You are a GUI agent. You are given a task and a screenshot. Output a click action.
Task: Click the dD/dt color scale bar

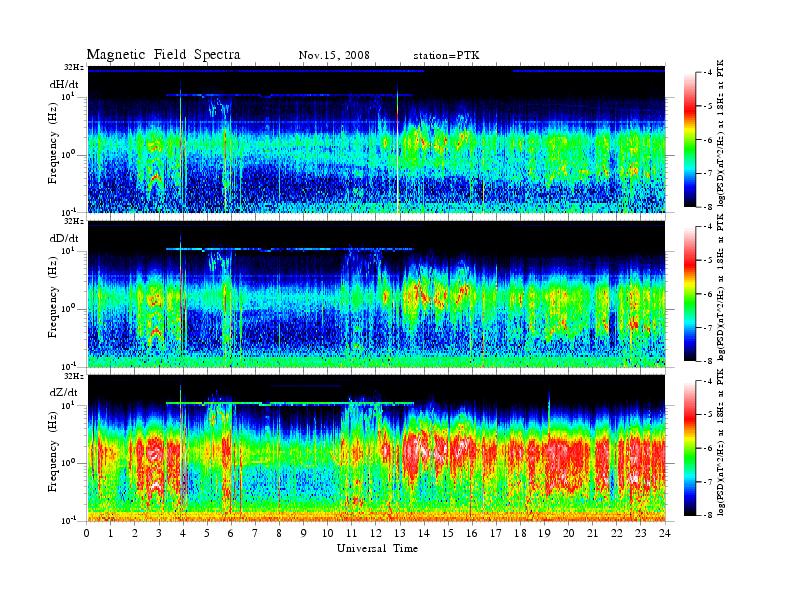tap(690, 293)
